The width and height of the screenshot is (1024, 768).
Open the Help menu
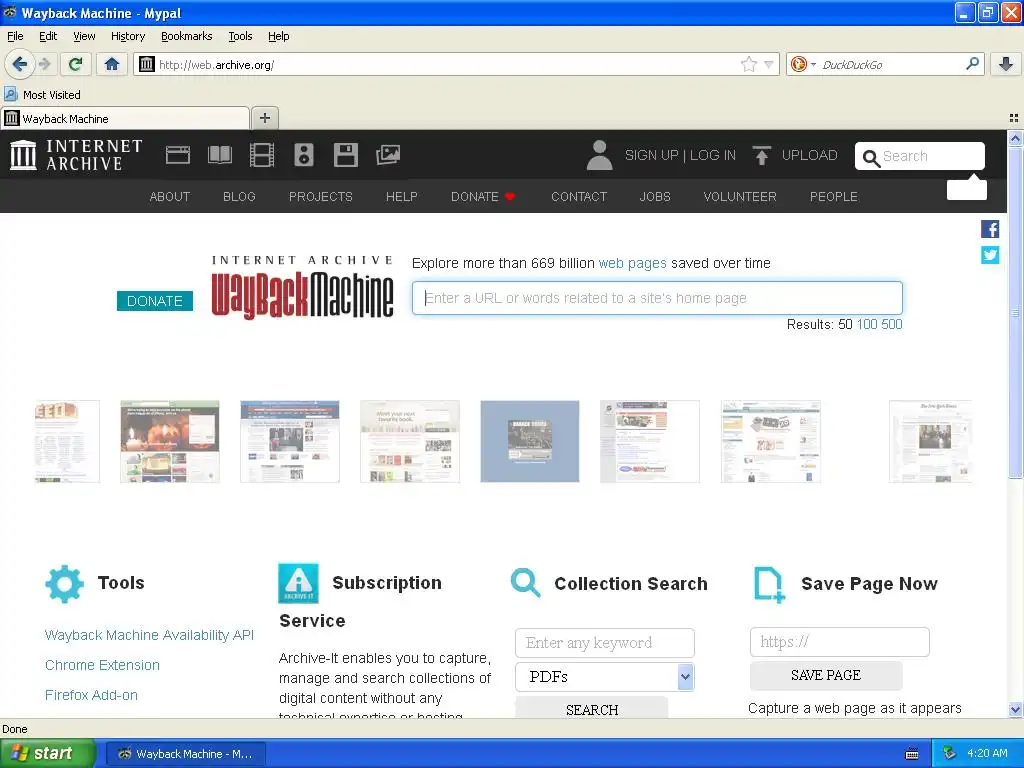pos(279,36)
